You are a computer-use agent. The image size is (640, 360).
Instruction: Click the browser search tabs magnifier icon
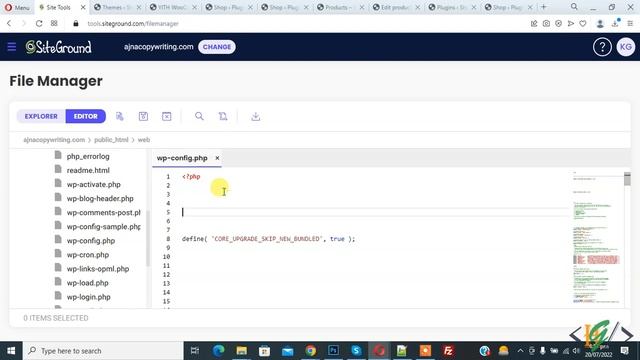[574, 7]
